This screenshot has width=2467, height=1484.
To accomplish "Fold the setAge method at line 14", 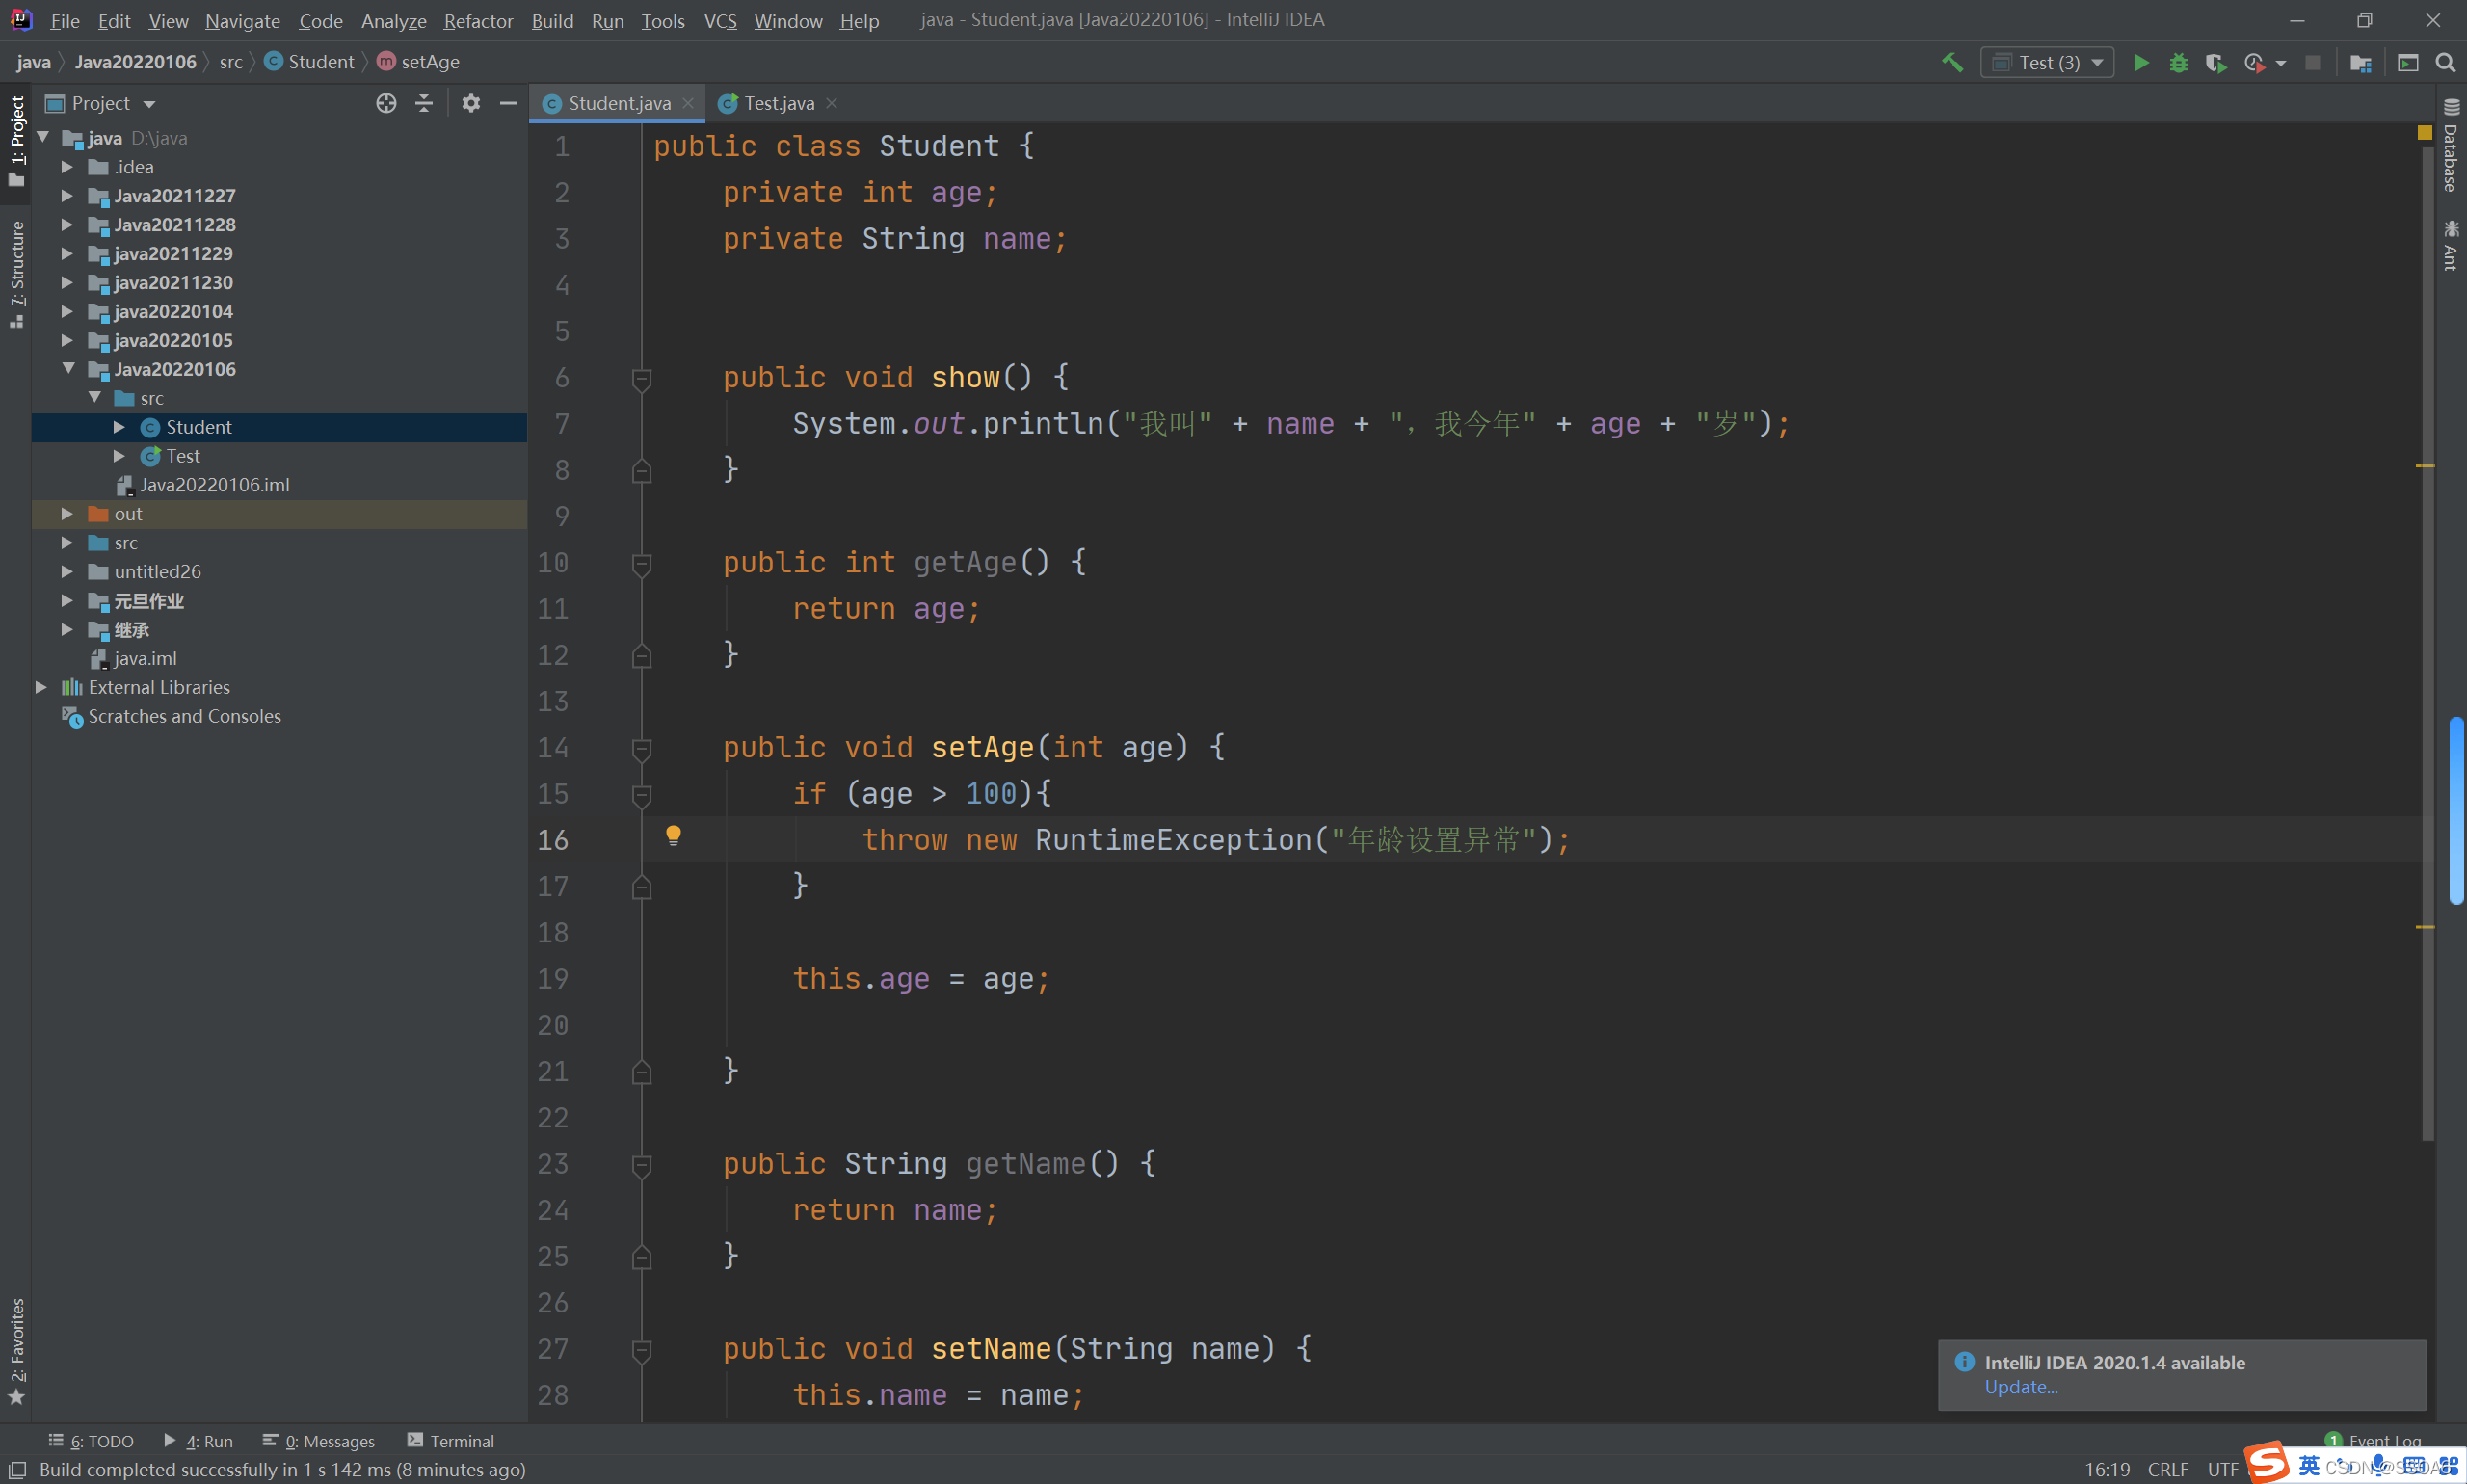I will pos(642,749).
